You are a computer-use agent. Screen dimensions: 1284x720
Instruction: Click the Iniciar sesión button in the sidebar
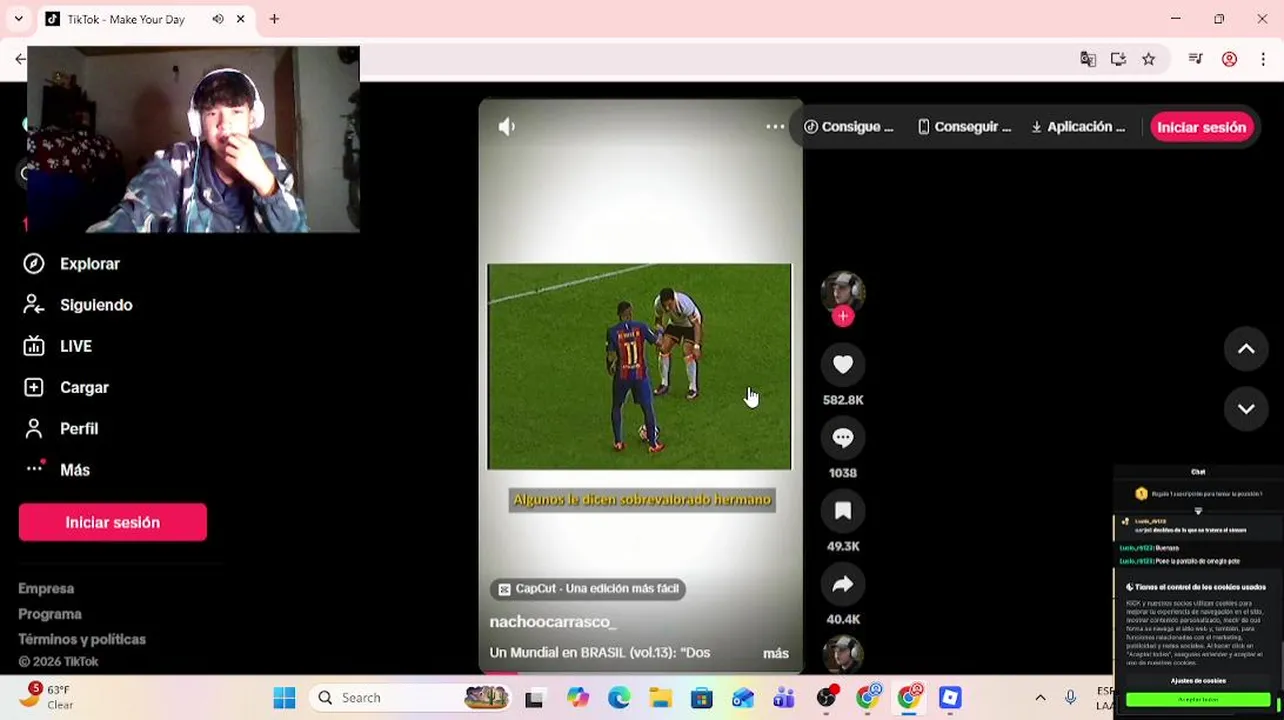tap(112, 522)
